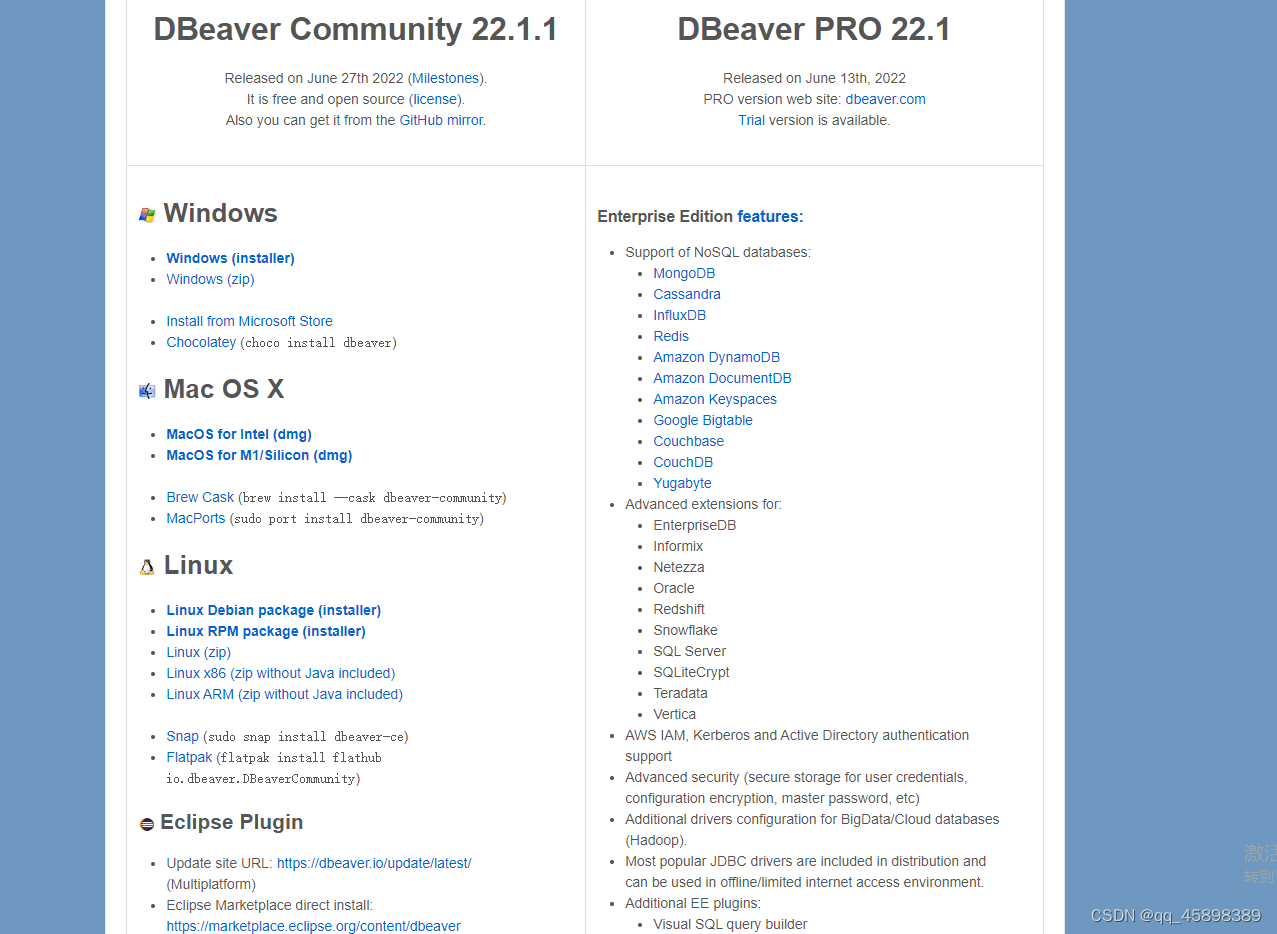
Task: Click the Snowflake list item
Action: 685,630
